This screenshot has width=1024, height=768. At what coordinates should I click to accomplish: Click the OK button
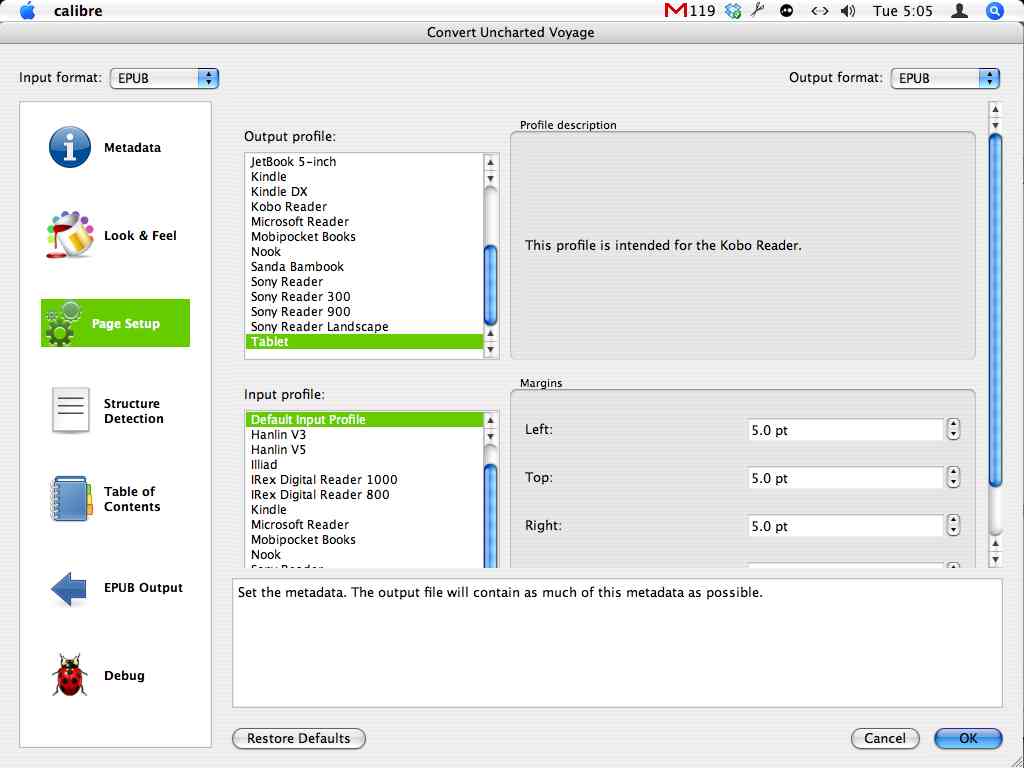click(x=968, y=739)
